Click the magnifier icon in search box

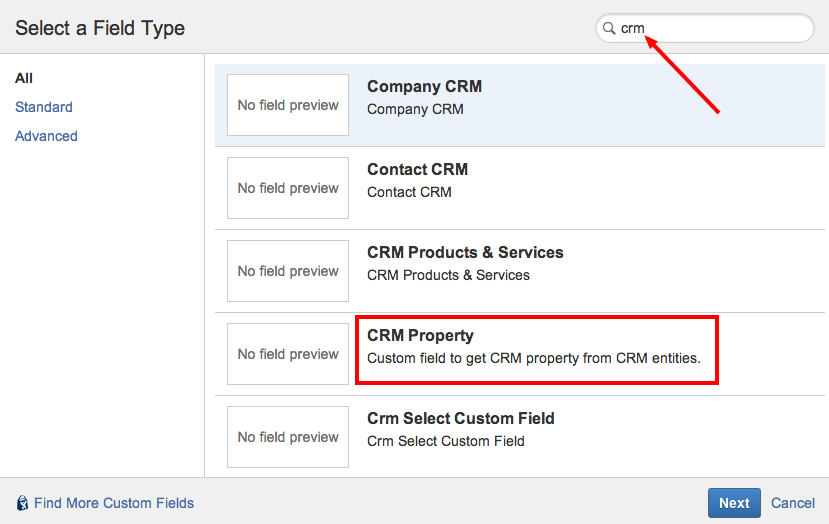[608, 29]
